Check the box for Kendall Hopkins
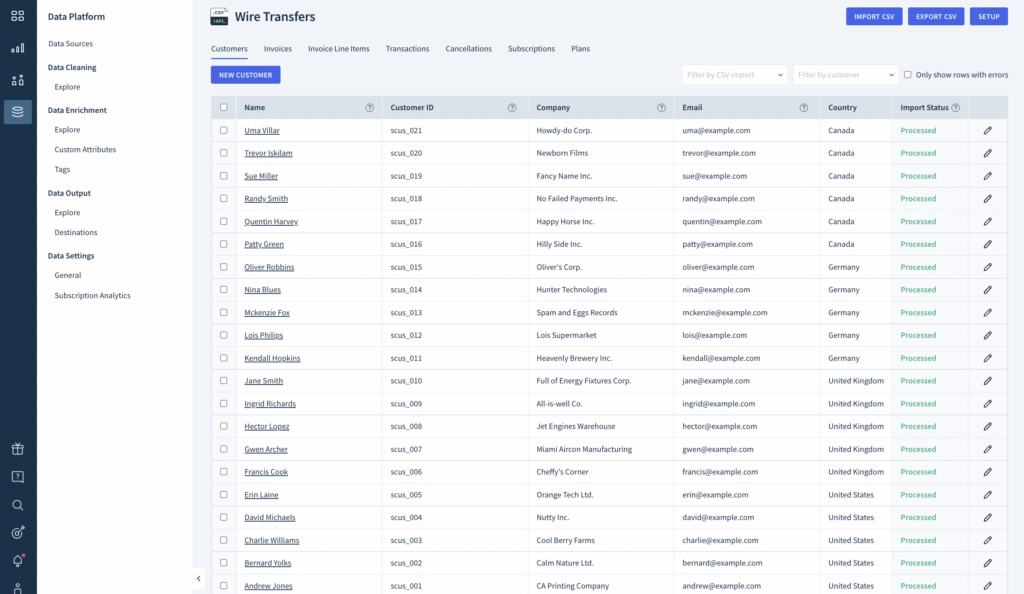The width and height of the screenshot is (1024, 594). [224, 358]
